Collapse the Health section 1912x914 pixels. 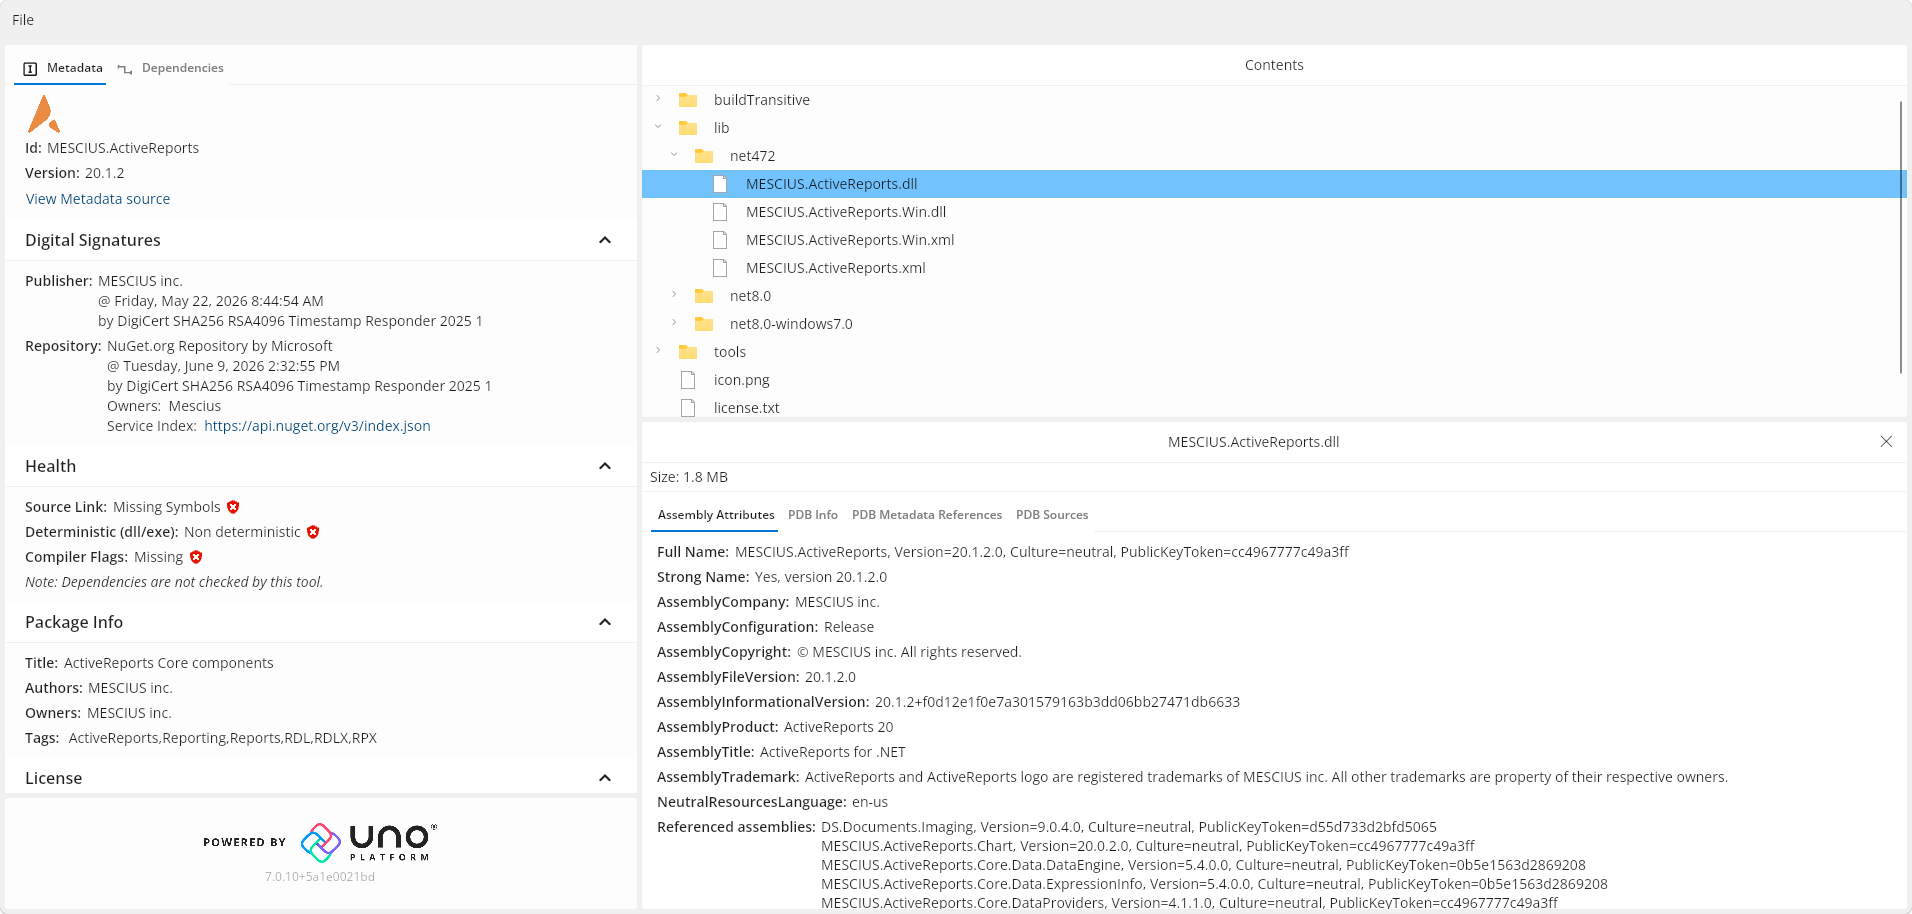click(x=605, y=466)
